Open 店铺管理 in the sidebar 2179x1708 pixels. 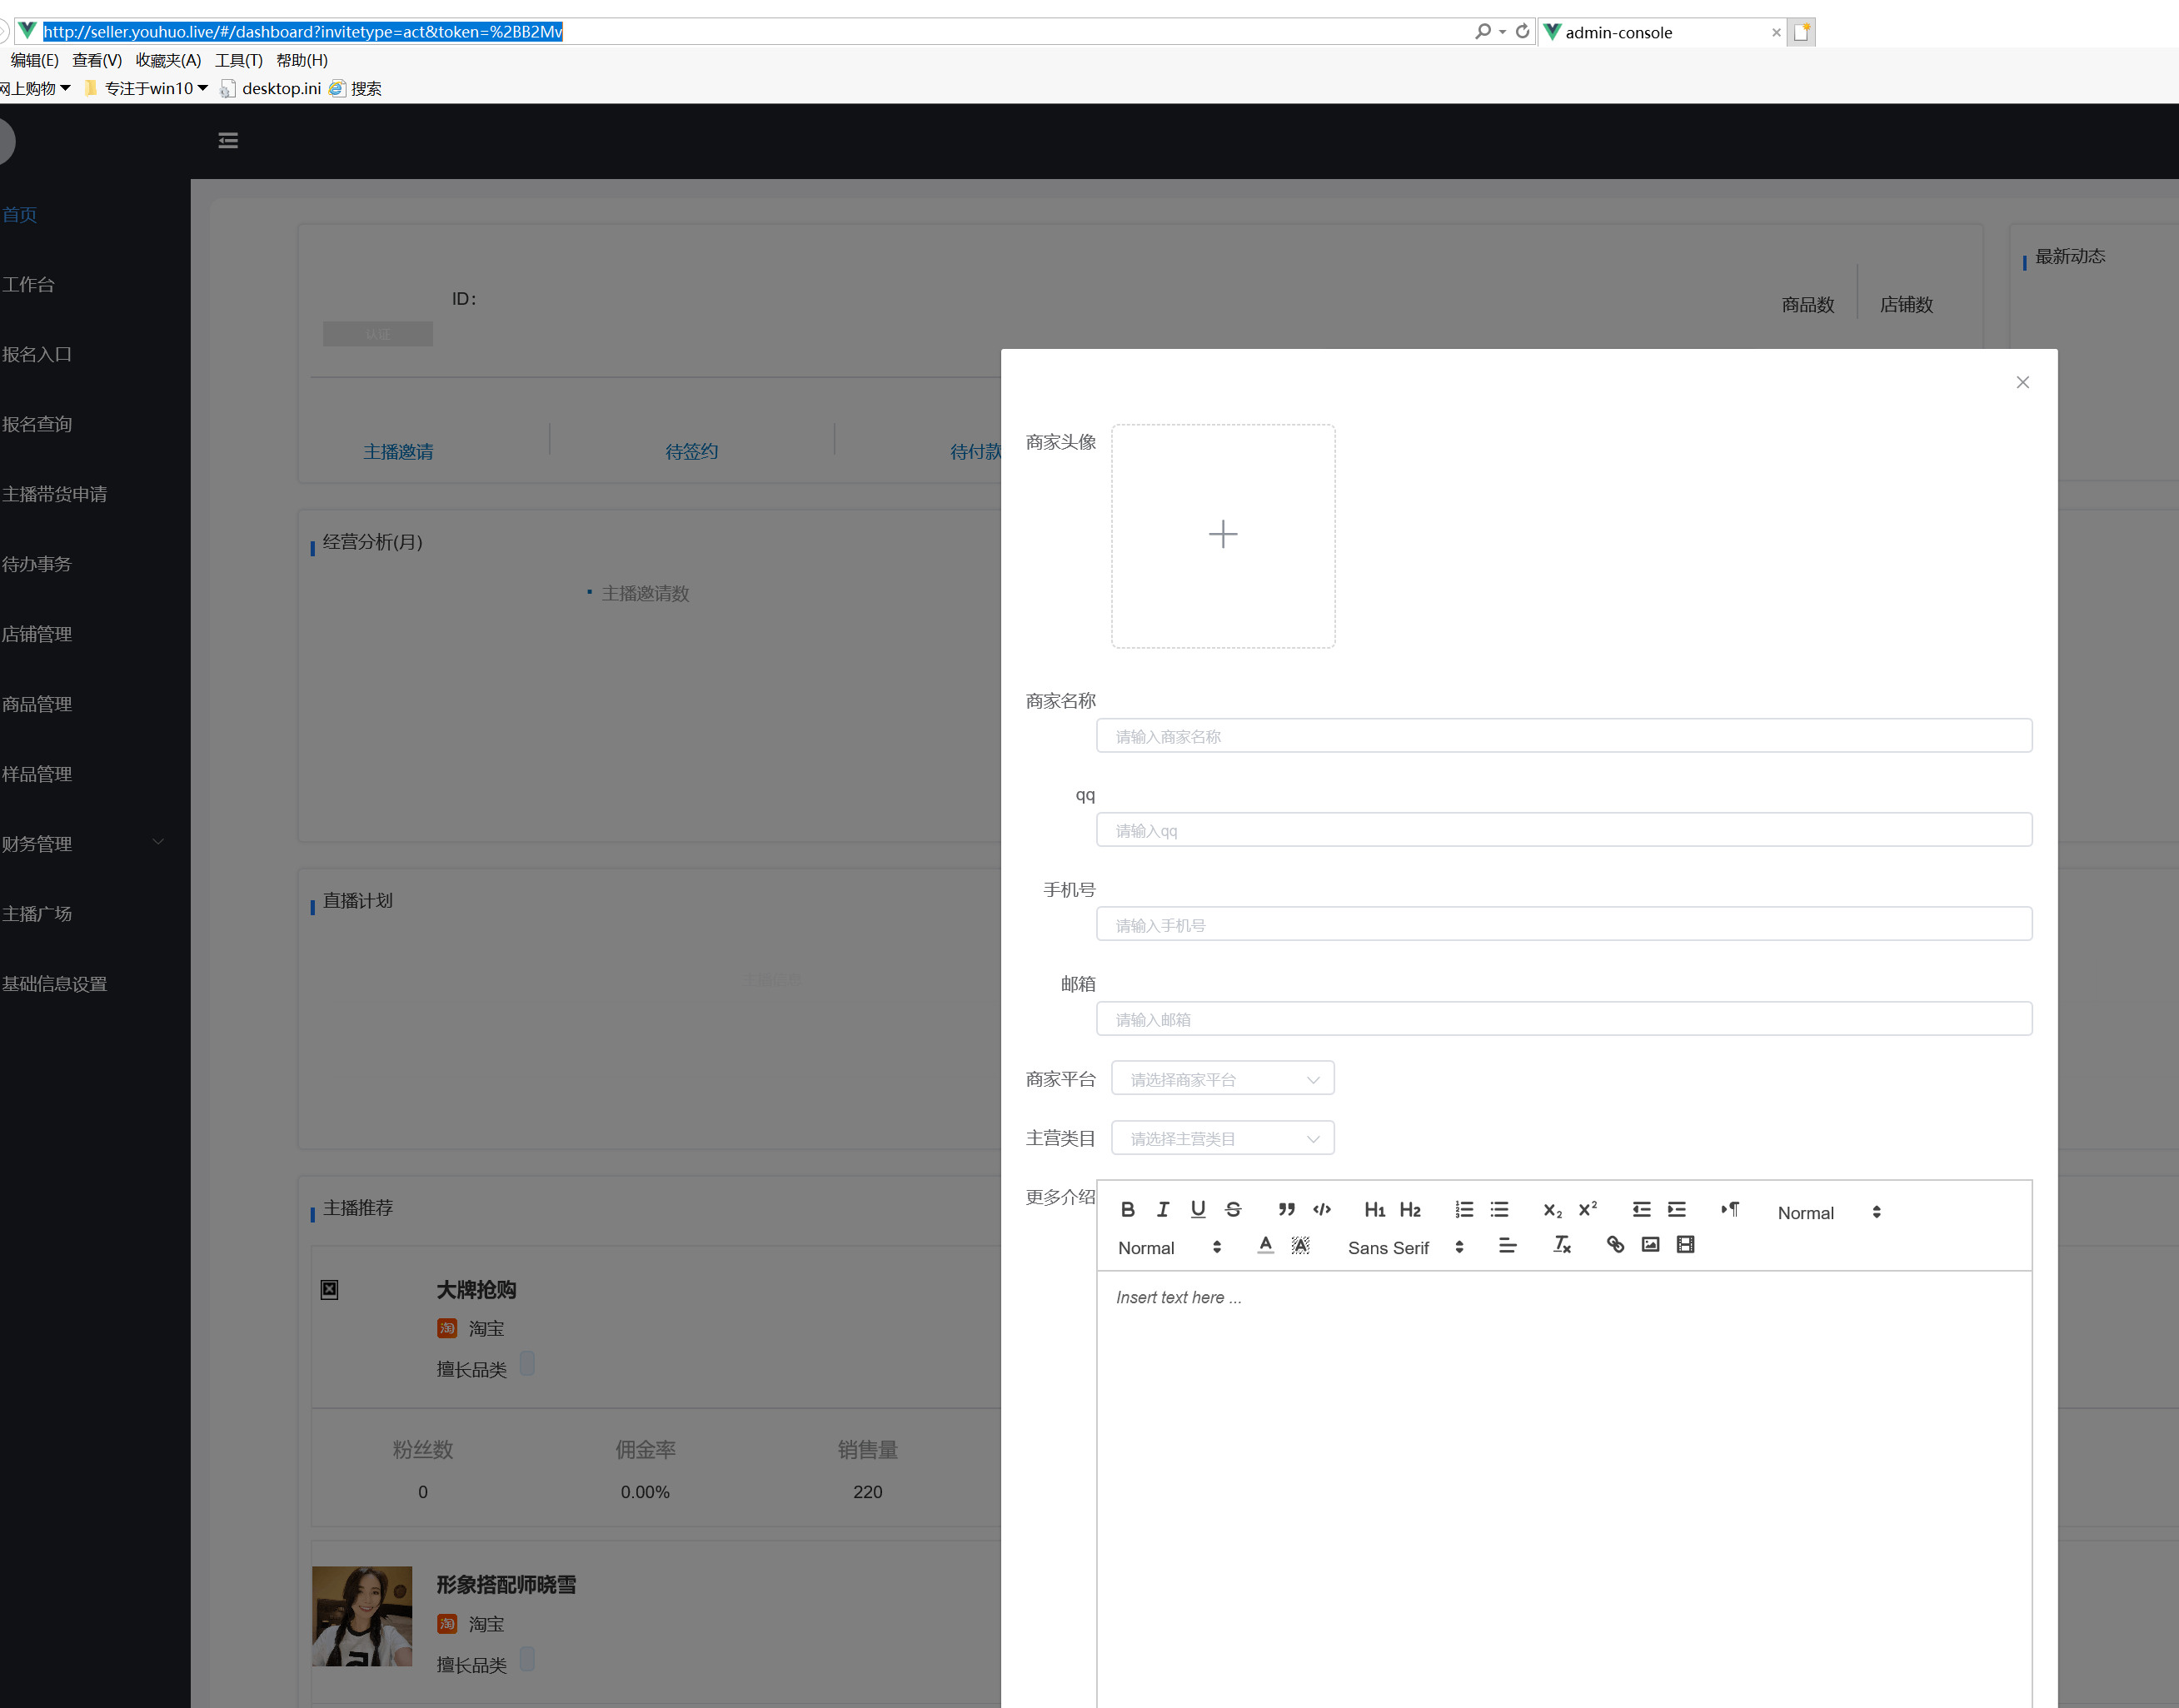point(38,634)
